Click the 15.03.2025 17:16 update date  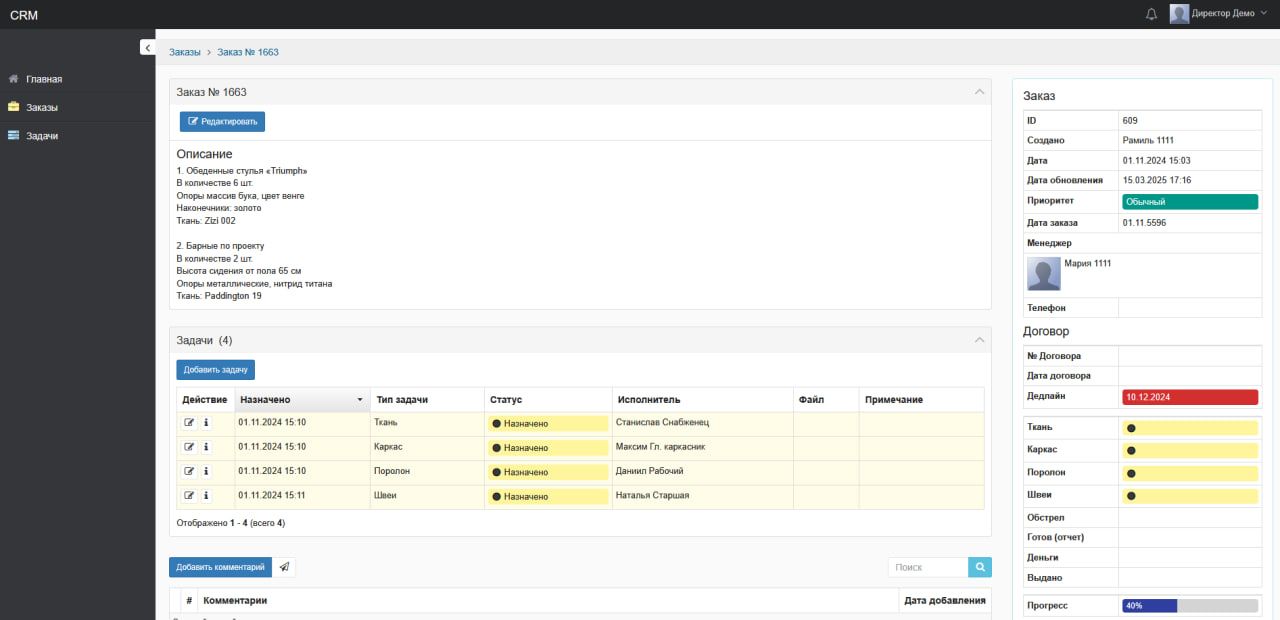tap(1157, 180)
